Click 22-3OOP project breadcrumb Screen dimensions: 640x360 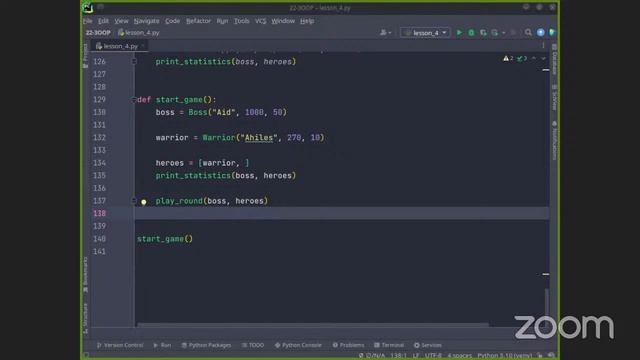tap(98, 33)
